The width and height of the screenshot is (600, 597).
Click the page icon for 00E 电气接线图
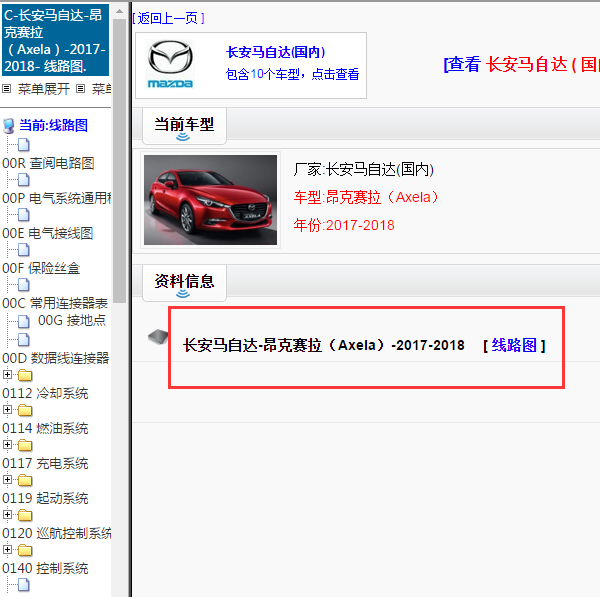point(24,215)
